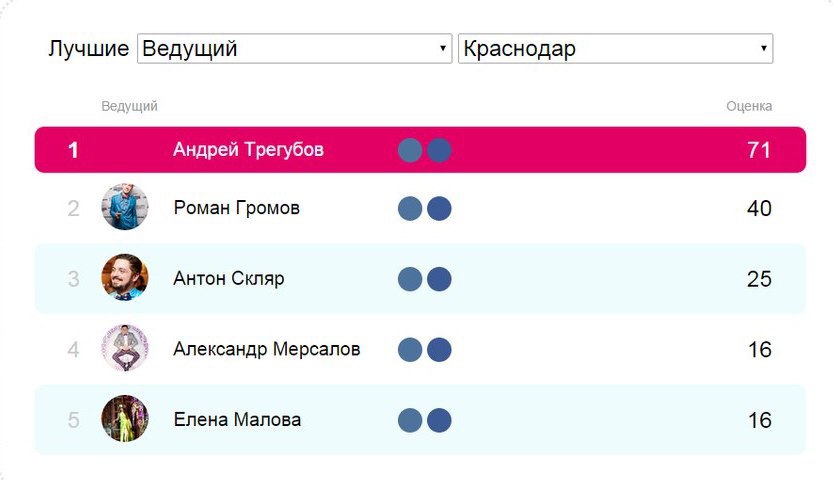Click the Оценка column header

(749, 106)
